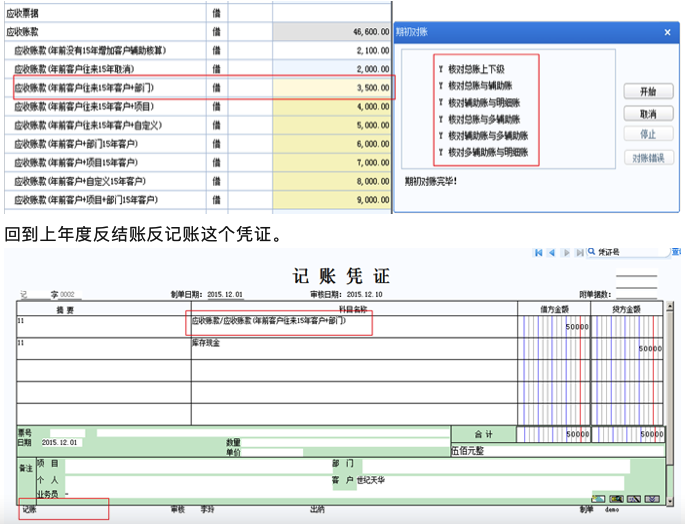This screenshot has width=685, height=524.
Task: Close the 期初对账 dialog
Action: tap(667, 32)
